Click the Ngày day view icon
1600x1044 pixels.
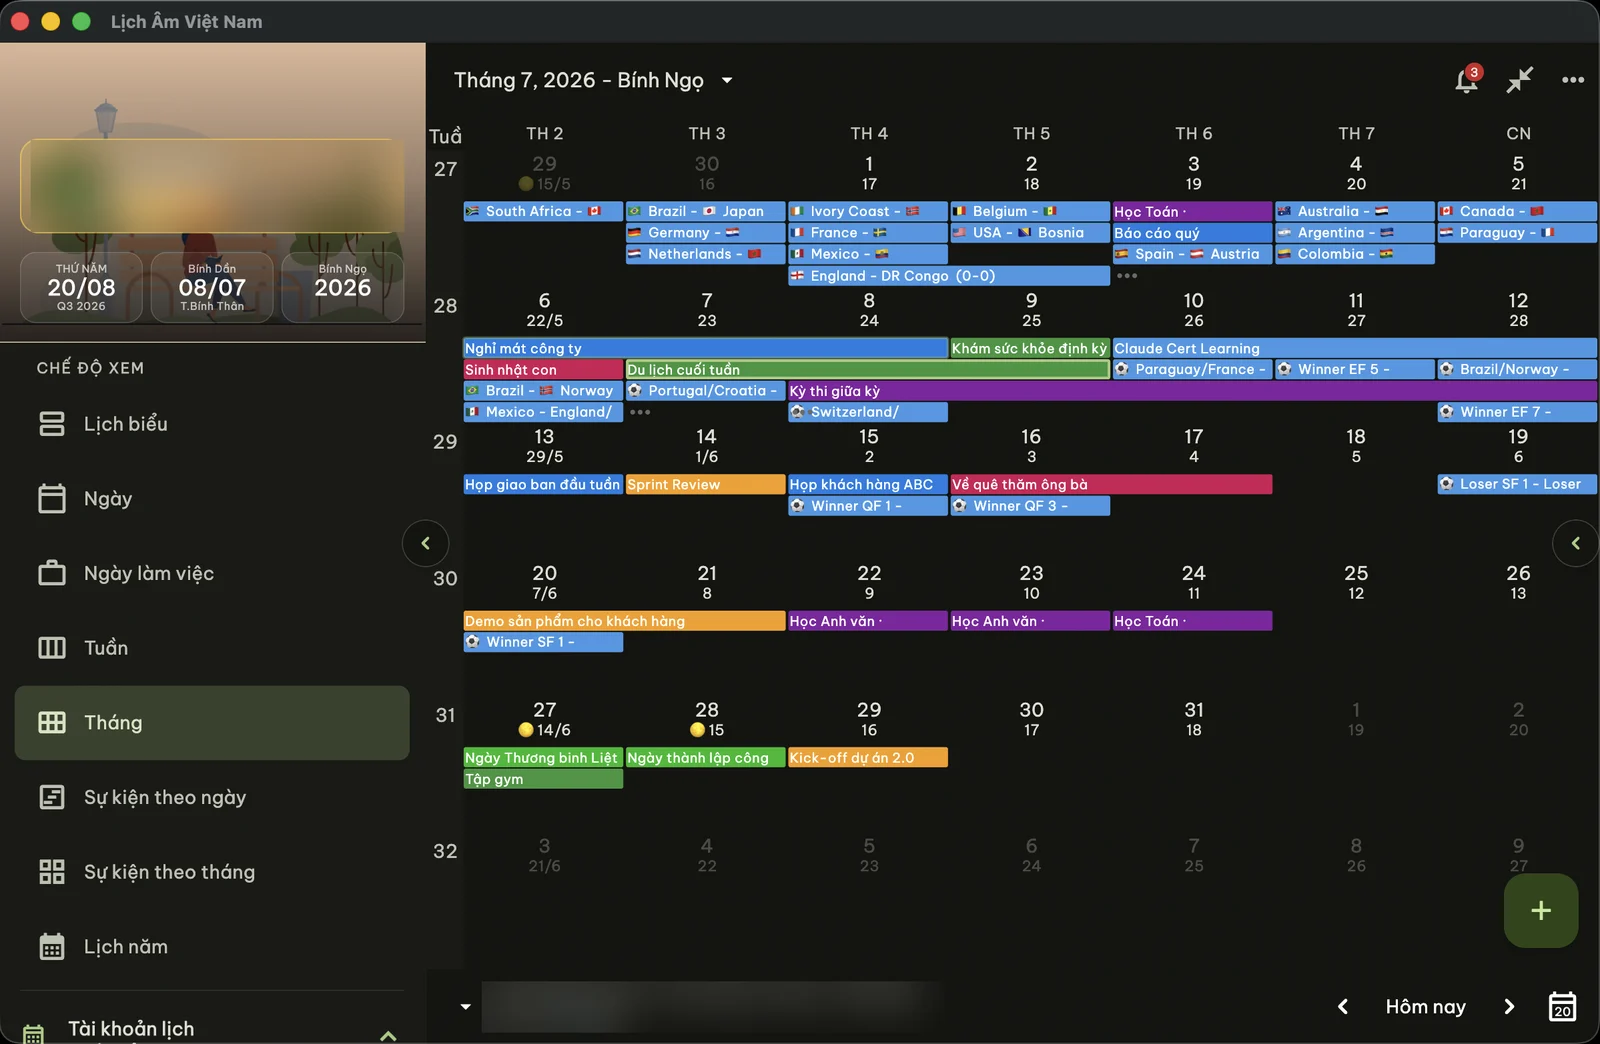pos(52,498)
